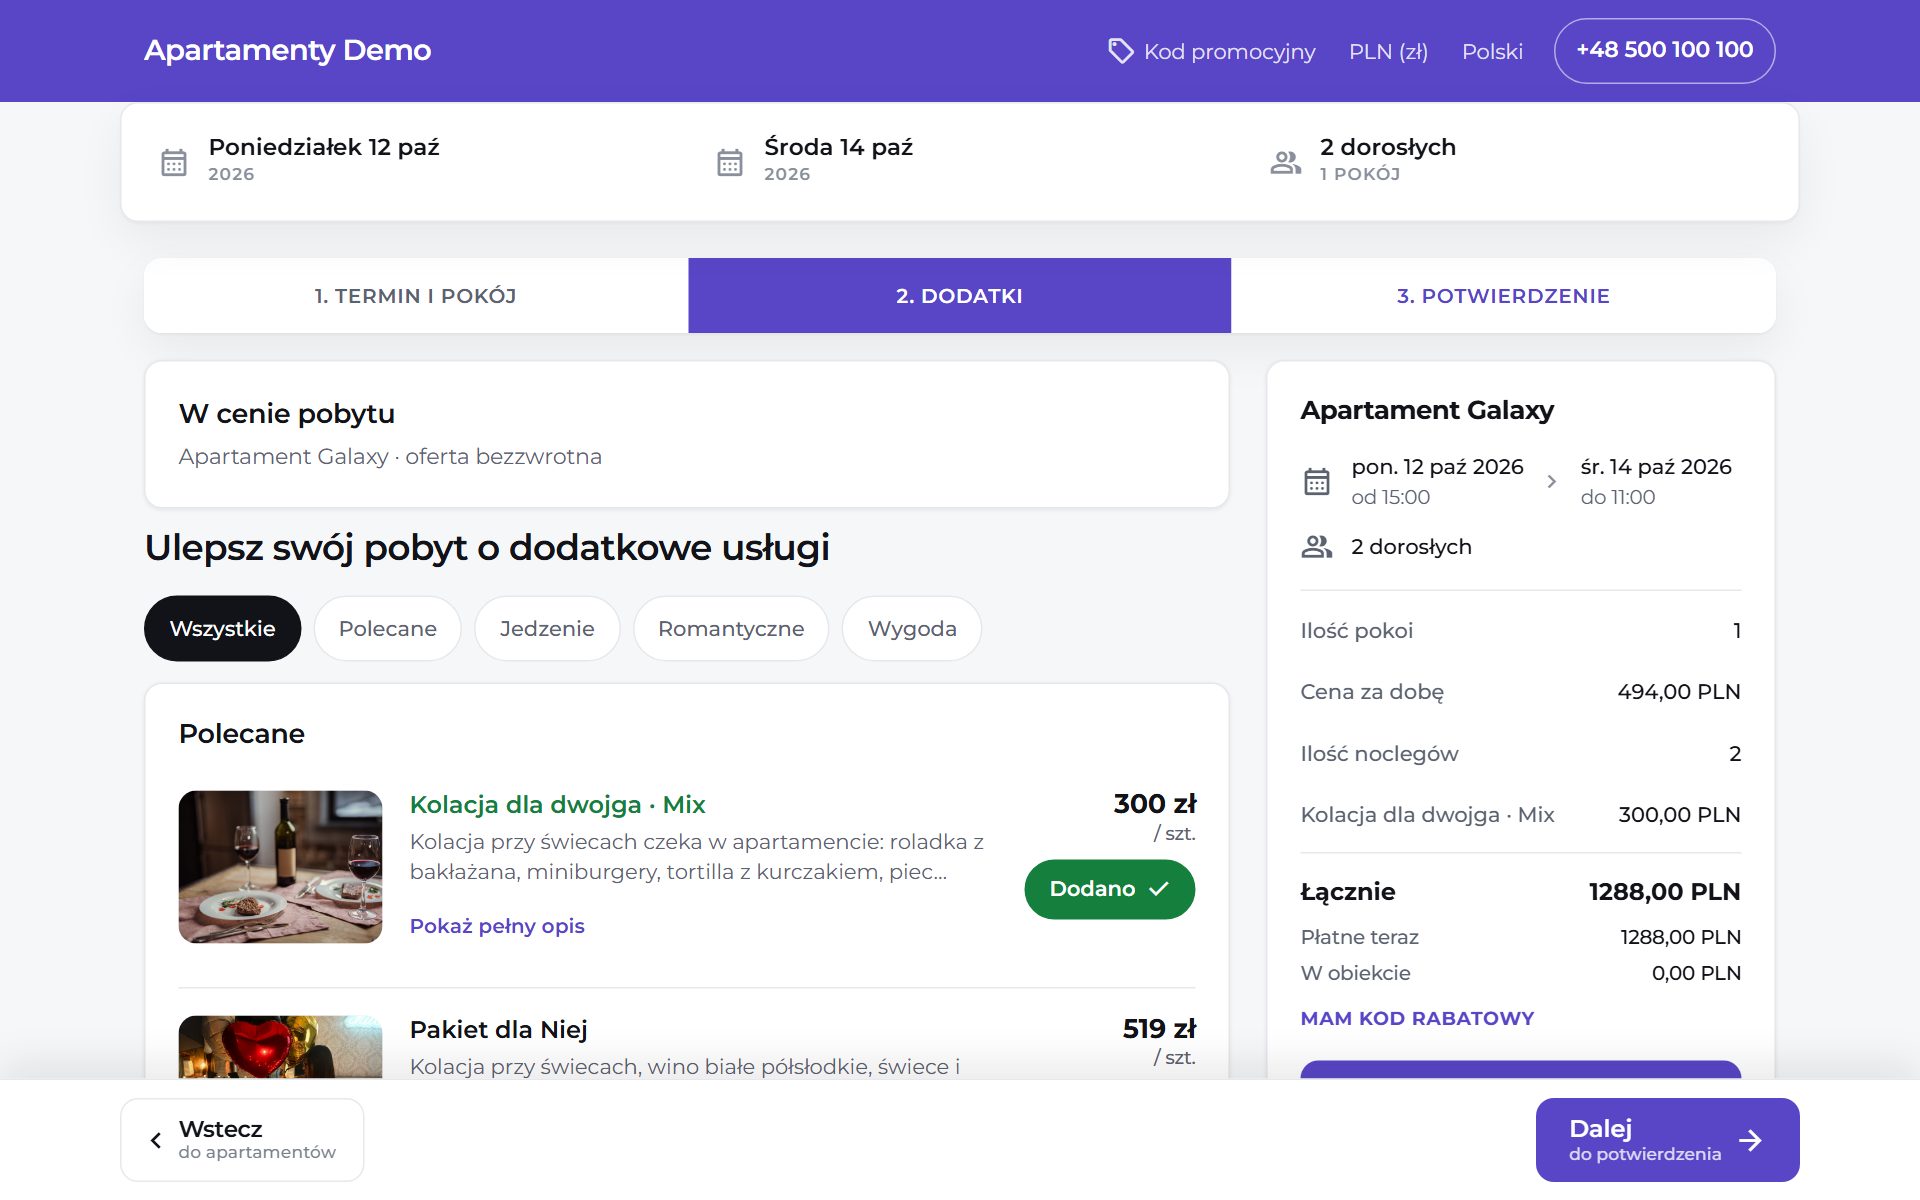Filter add-ons by Romantyczne
Viewport: 1920px width, 1200px height.
coord(731,628)
